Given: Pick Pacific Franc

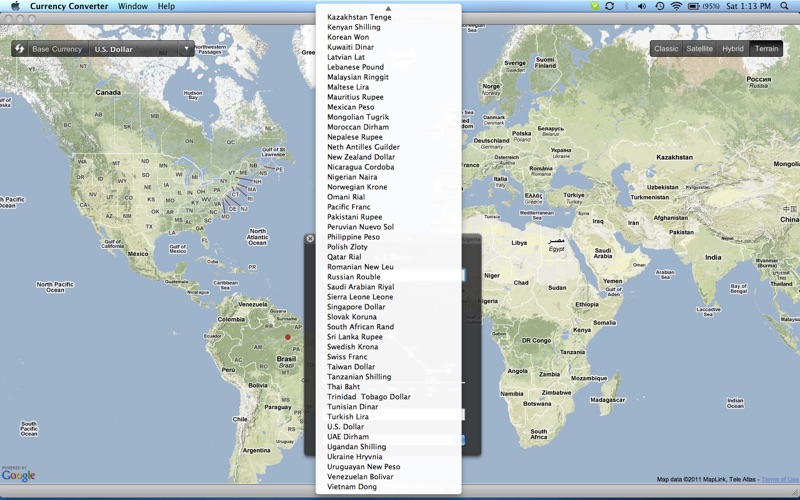Looking at the screenshot, I should [389, 207].
